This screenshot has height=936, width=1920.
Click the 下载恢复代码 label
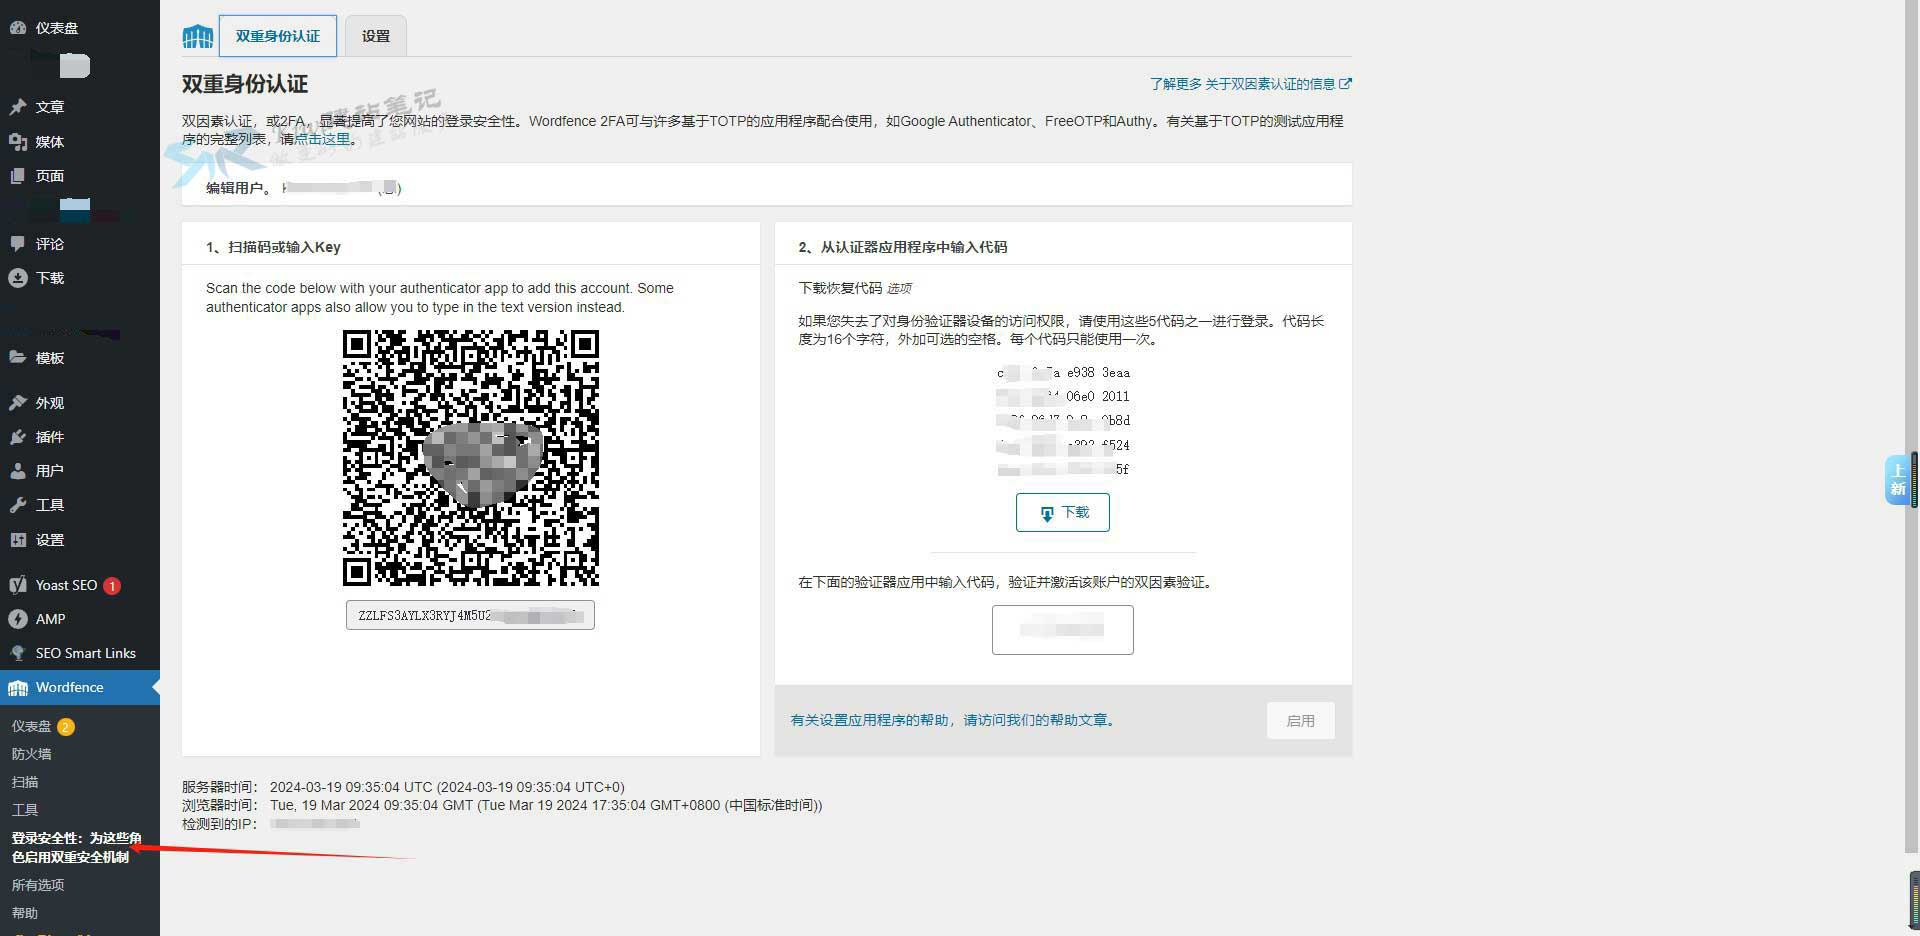pos(840,288)
